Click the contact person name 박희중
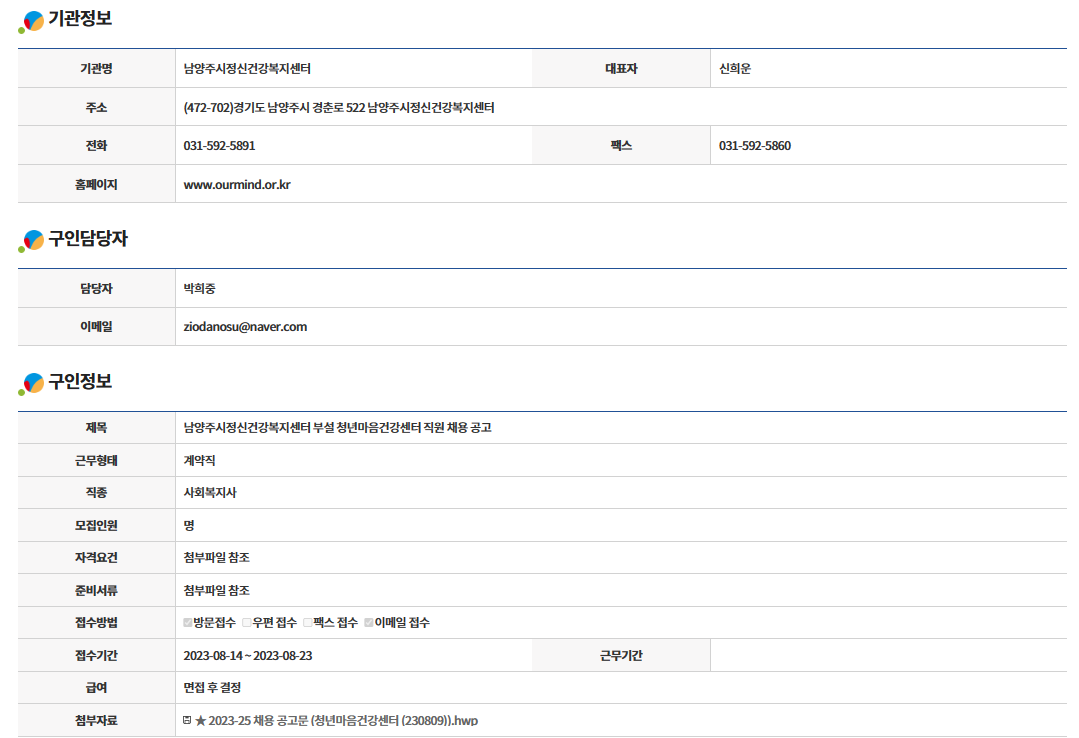The height and width of the screenshot is (738, 1079). tap(199, 289)
